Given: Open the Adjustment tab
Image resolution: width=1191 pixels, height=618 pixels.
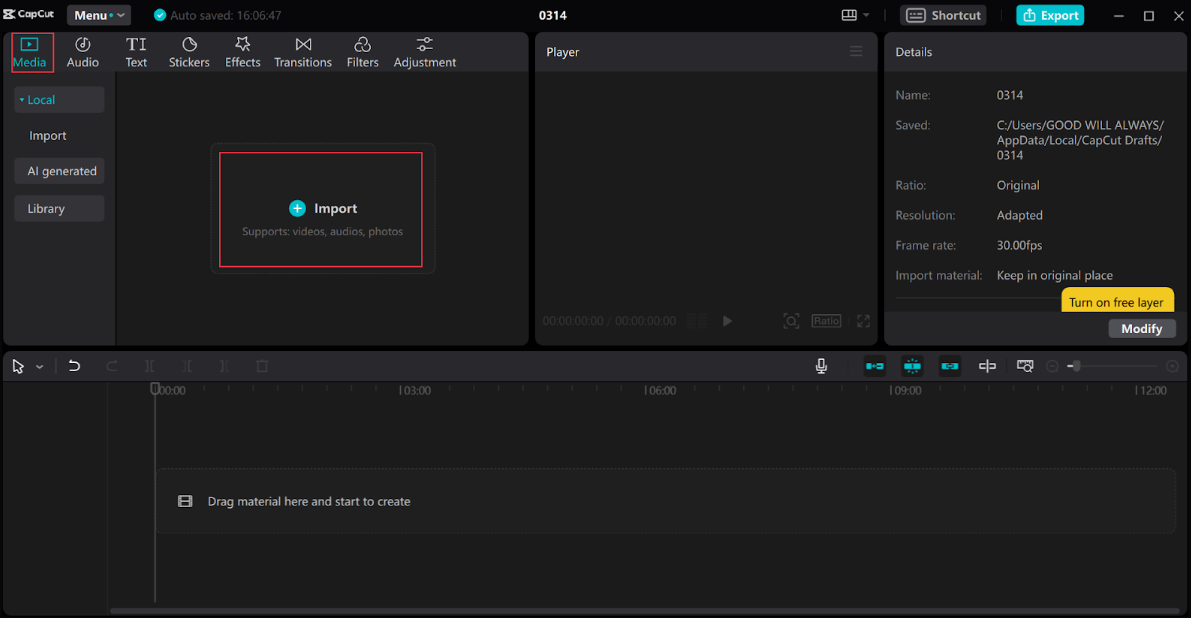Looking at the screenshot, I should tap(425, 52).
